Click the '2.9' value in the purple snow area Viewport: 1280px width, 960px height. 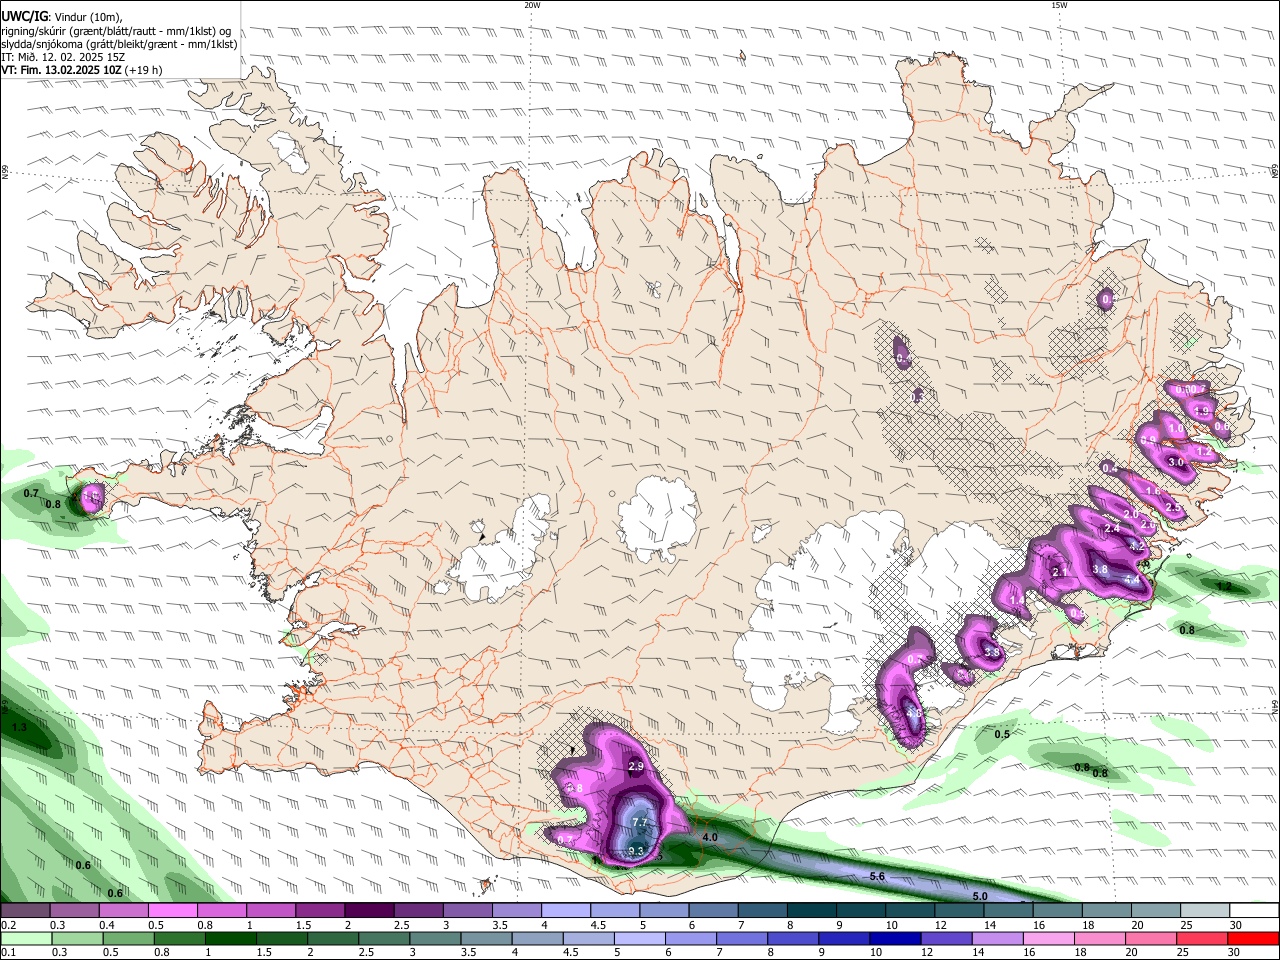636,766
